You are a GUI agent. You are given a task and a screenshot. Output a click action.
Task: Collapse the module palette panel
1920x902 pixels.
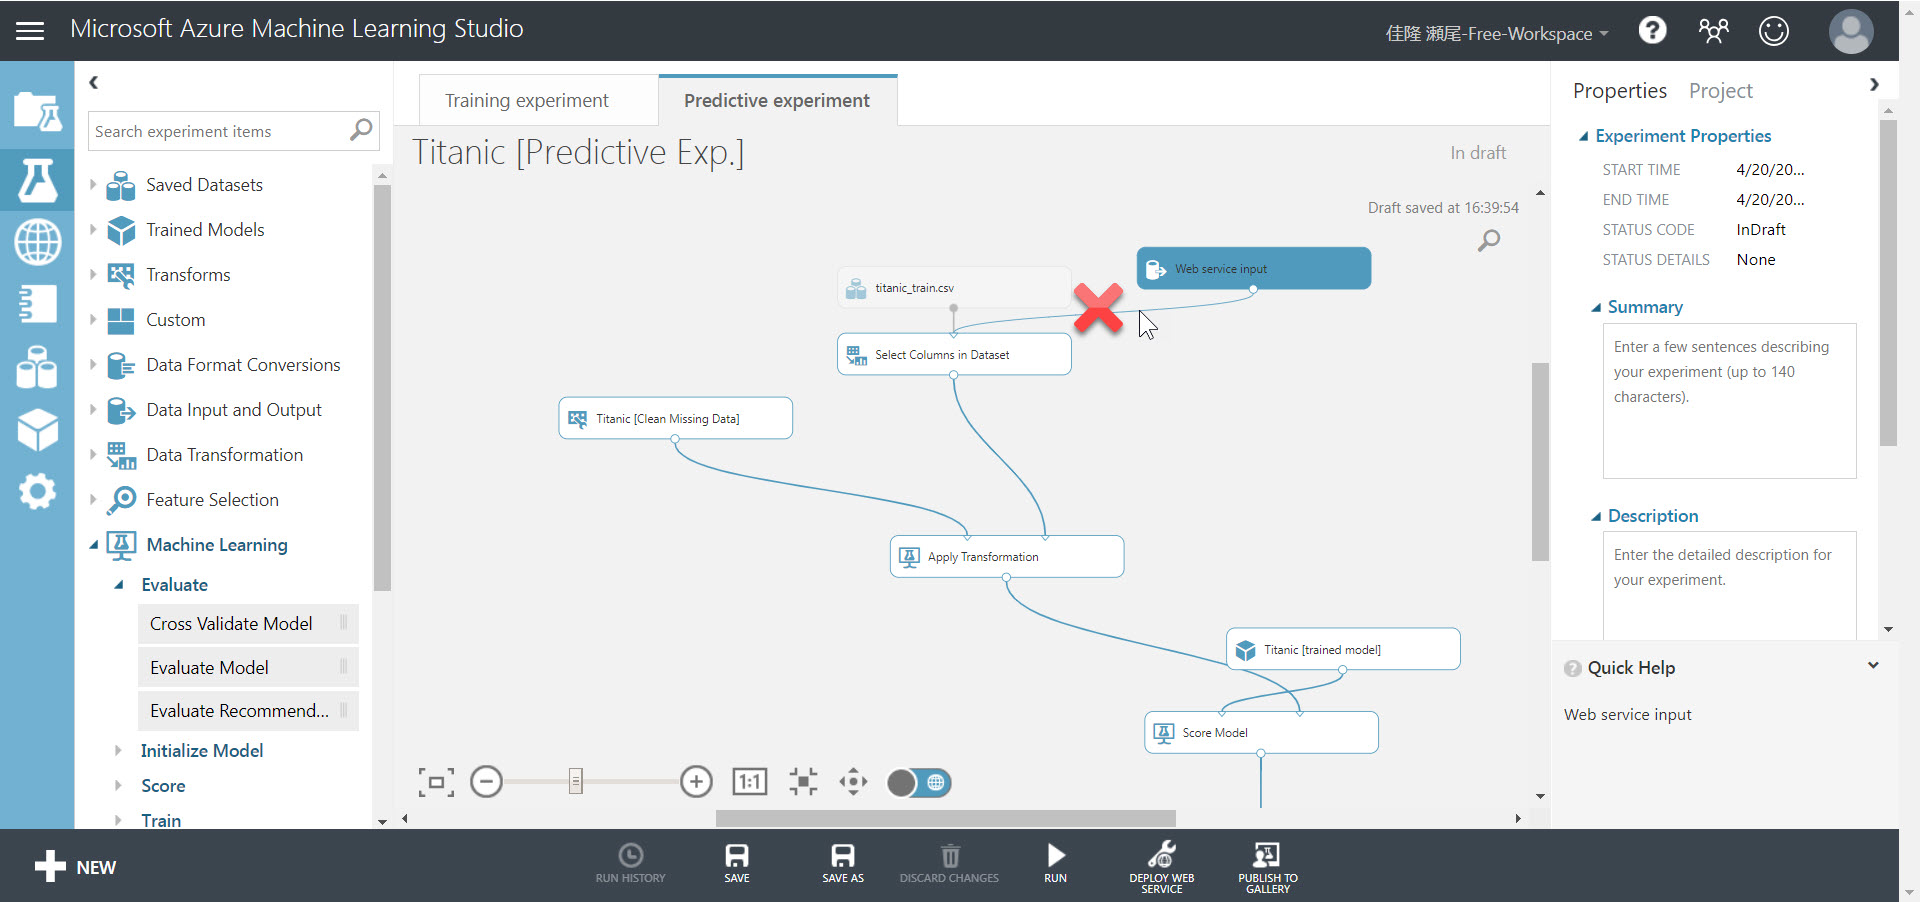[93, 82]
